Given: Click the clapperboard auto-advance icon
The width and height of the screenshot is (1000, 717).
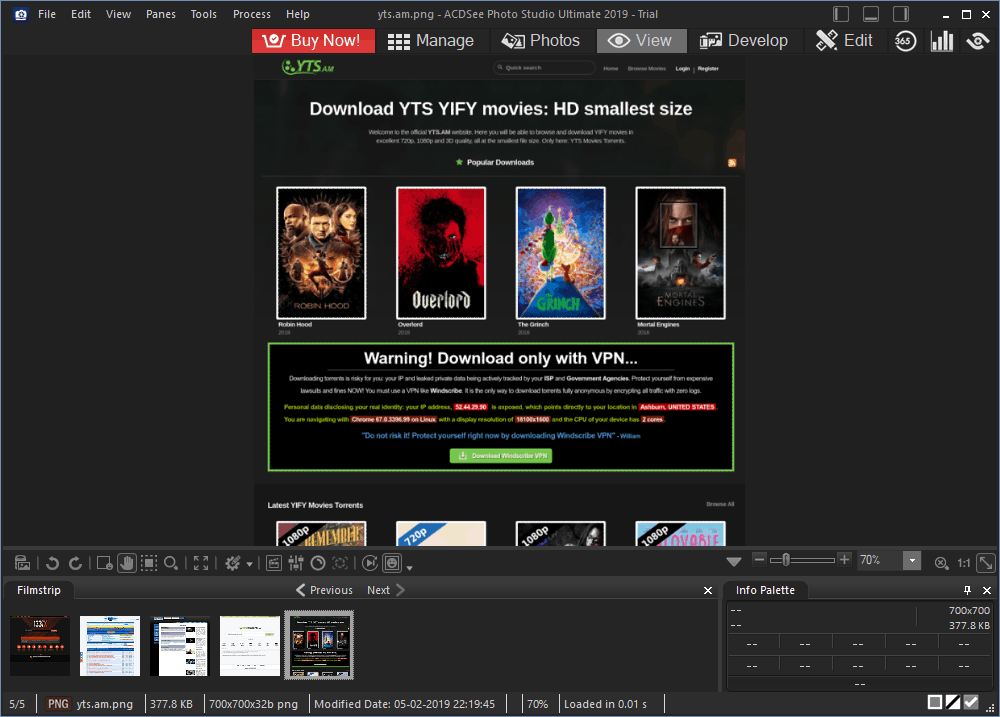Looking at the screenshot, I should point(274,563).
